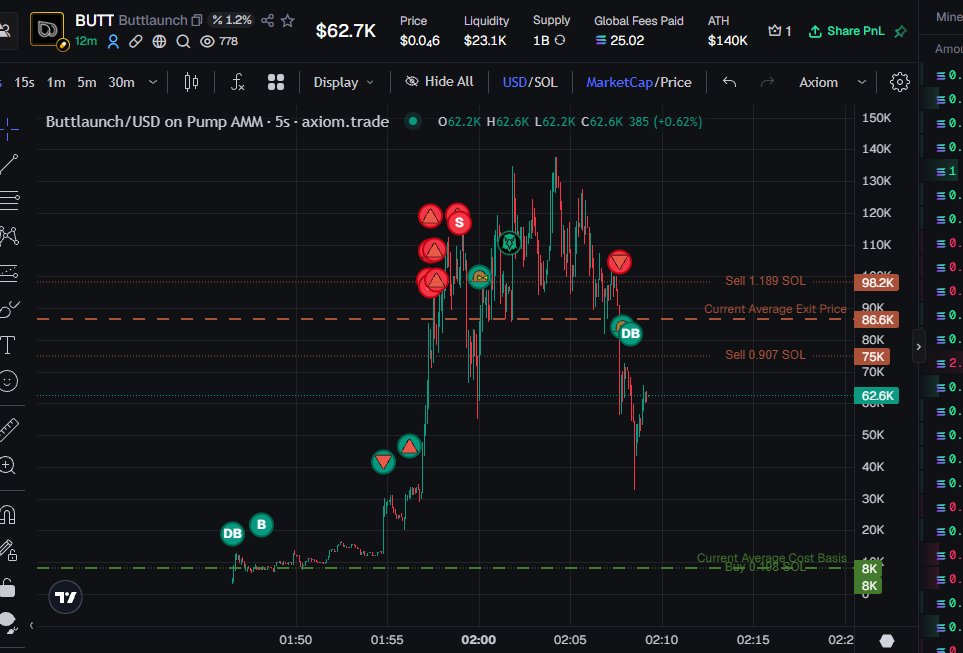
Task: Open the developer profile person icon
Action: pyautogui.click(x=113, y=41)
